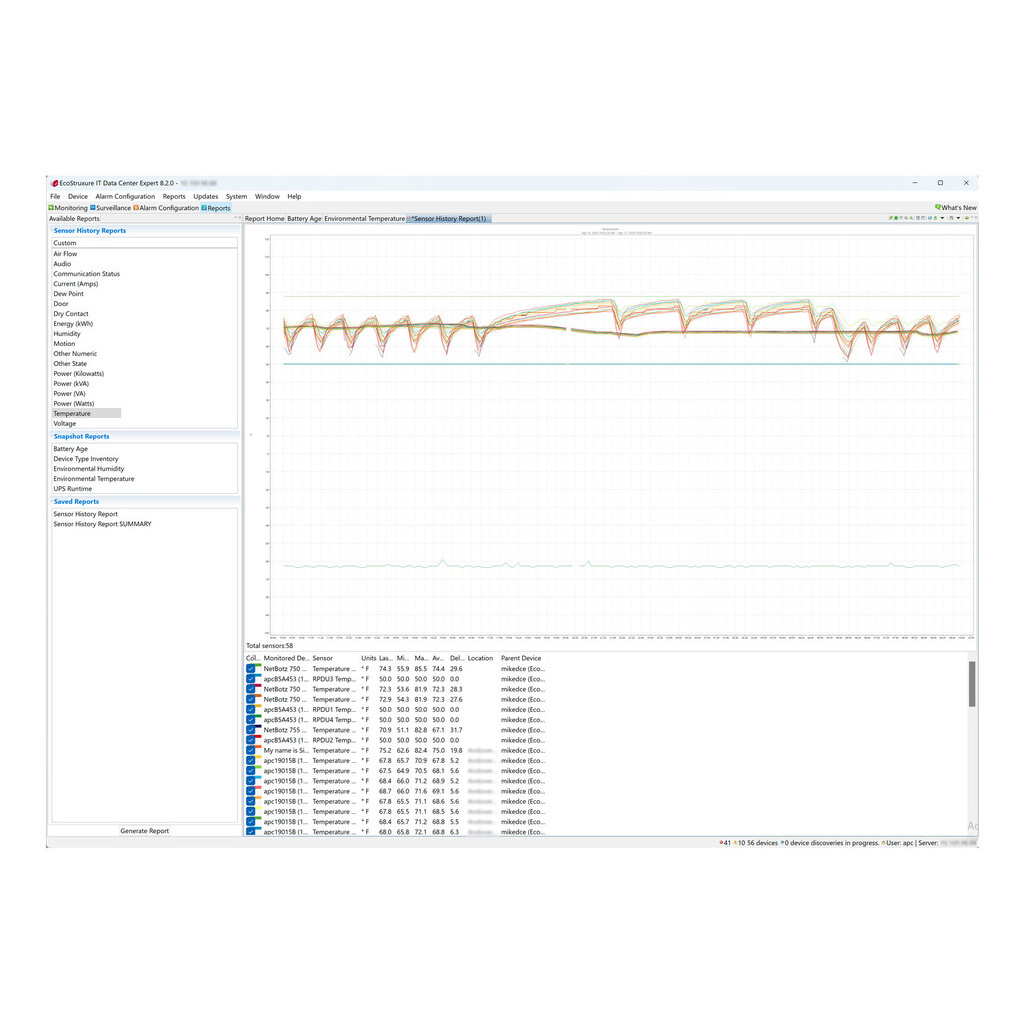Click the sensor table vertical scrollbar thumb

tap(972, 684)
